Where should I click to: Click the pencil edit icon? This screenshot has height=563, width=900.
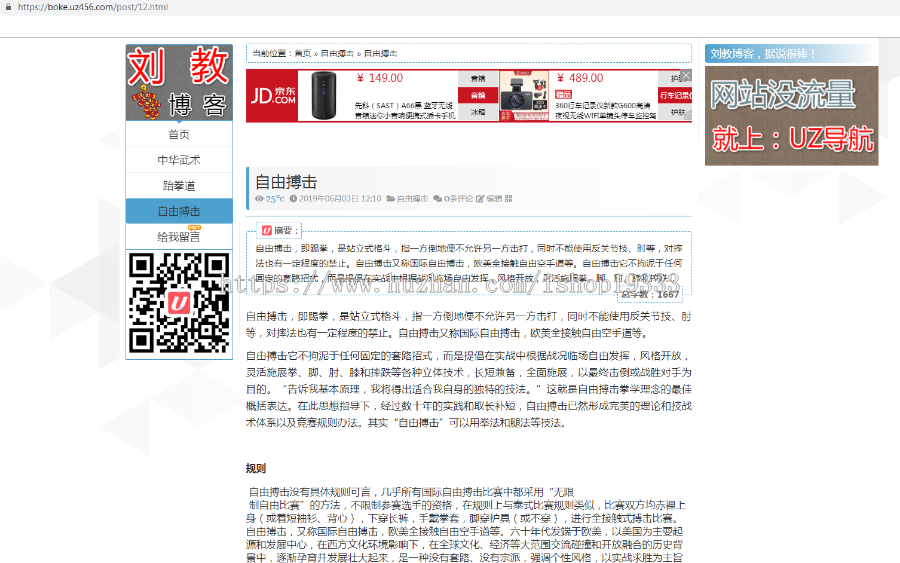[x=480, y=199]
